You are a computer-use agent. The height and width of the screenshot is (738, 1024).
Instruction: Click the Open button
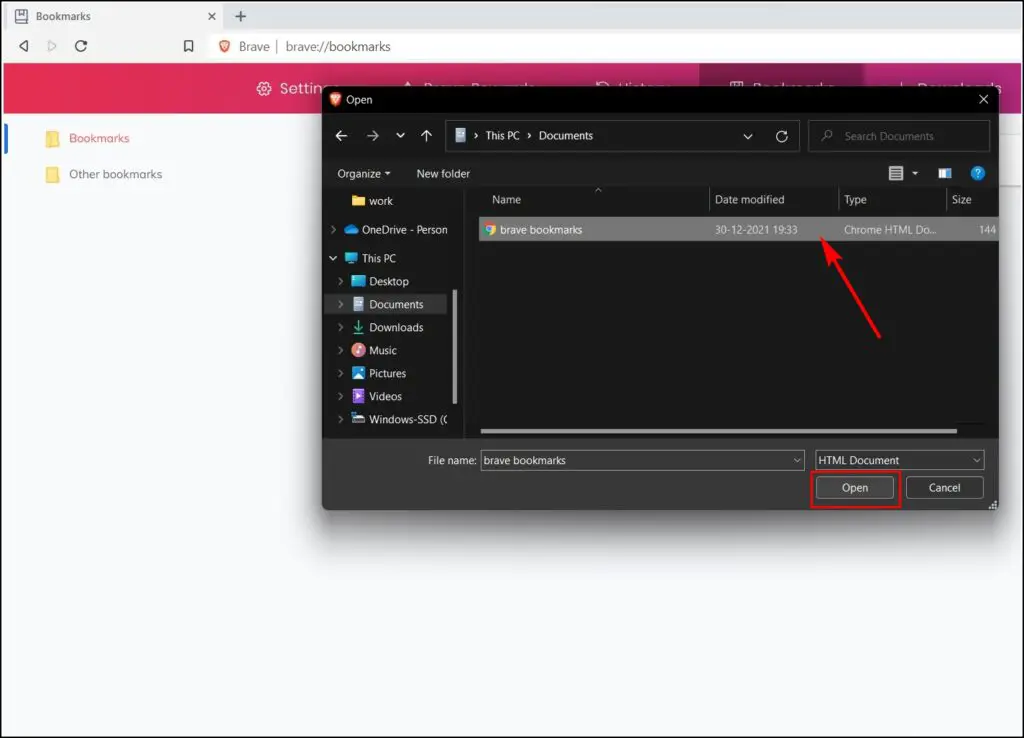coord(854,488)
